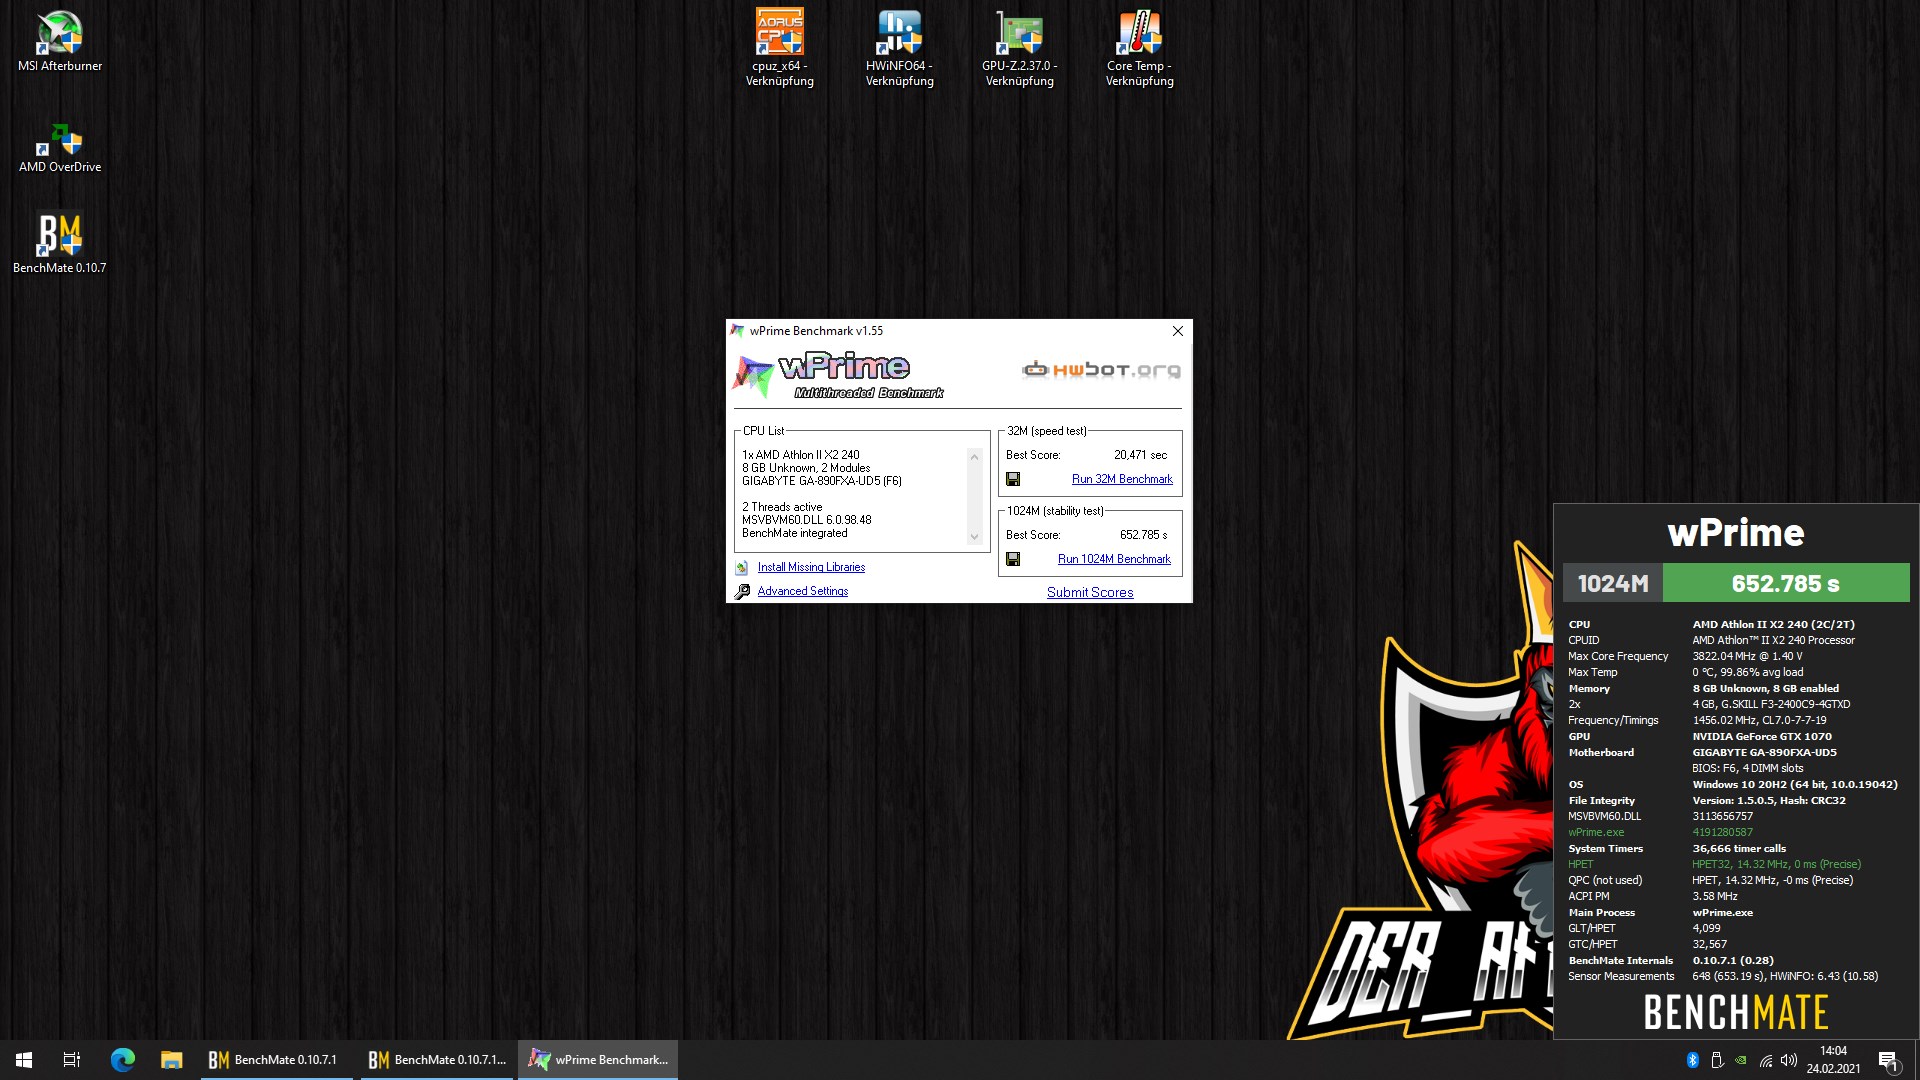Viewport: 1920px width, 1080px height.
Task: Click the 'BenchMate integrated' line
Action: [x=795, y=533]
